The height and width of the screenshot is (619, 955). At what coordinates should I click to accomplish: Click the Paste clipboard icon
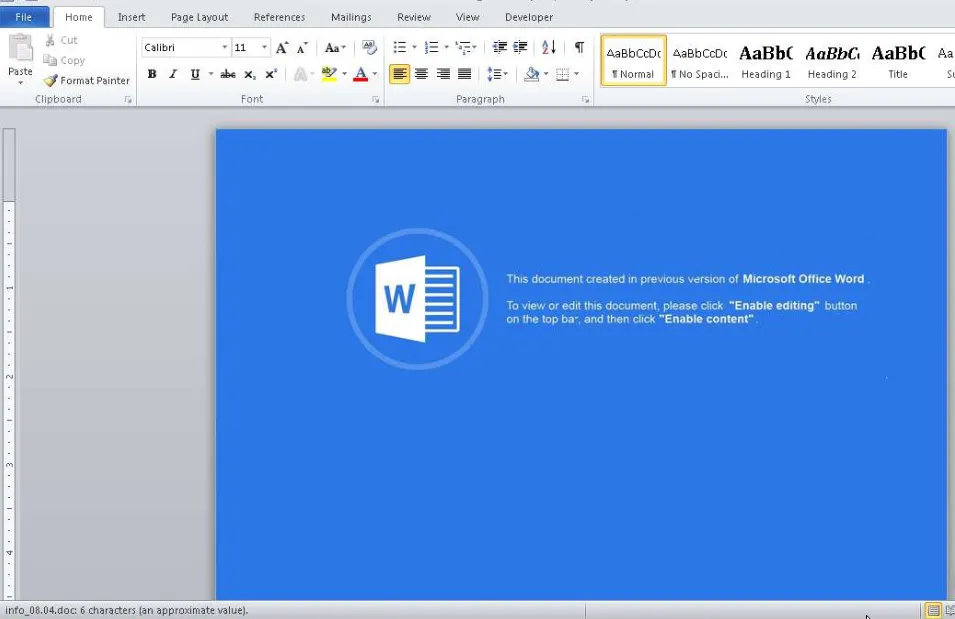click(x=20, y=49)
